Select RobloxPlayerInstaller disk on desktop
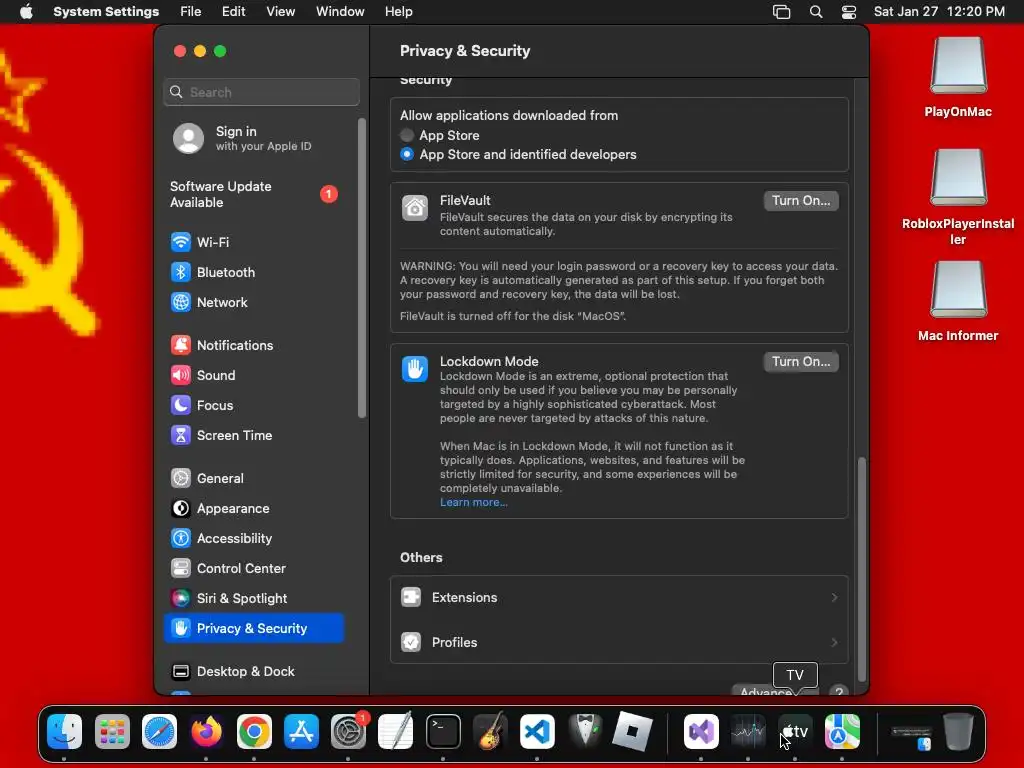Viewport: 1024px width, 768px height. (958, 196)
